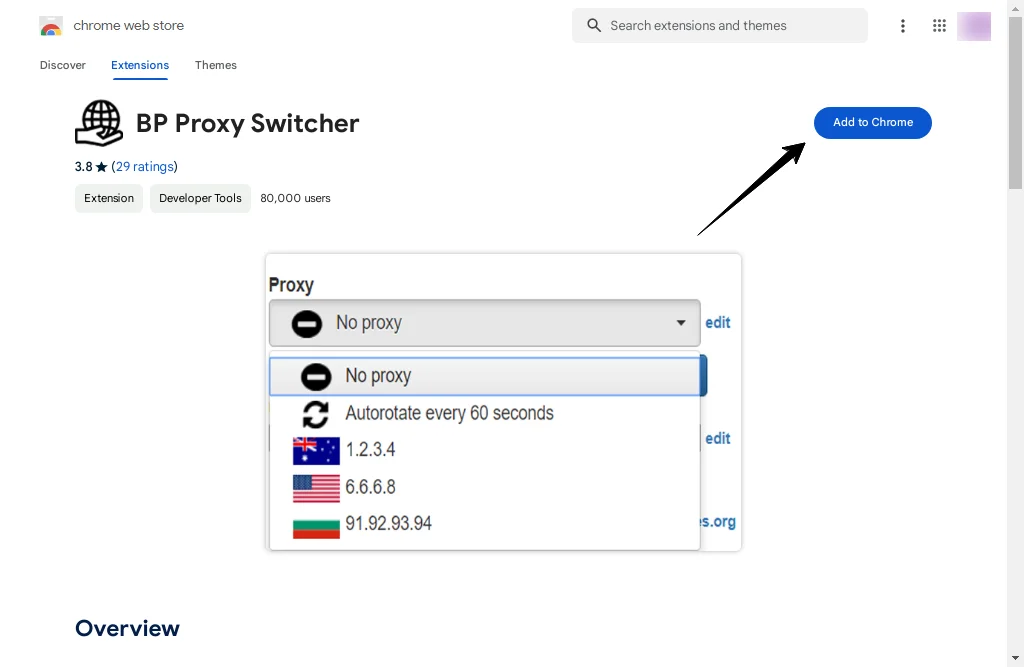The height and width of the screenshot is (667, 1024).
Task: Click the 80,000 users text
Action: point(295,198)
